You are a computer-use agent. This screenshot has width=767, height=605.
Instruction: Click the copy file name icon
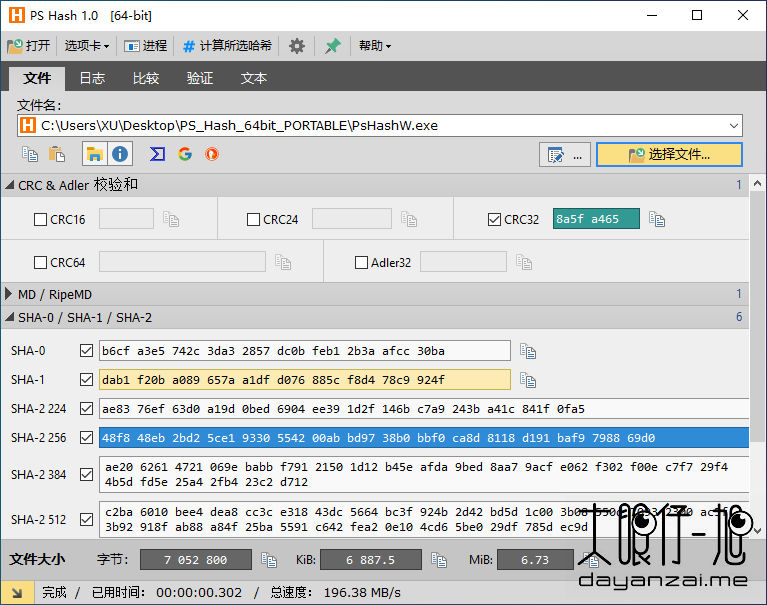click(x=30, y=155)
